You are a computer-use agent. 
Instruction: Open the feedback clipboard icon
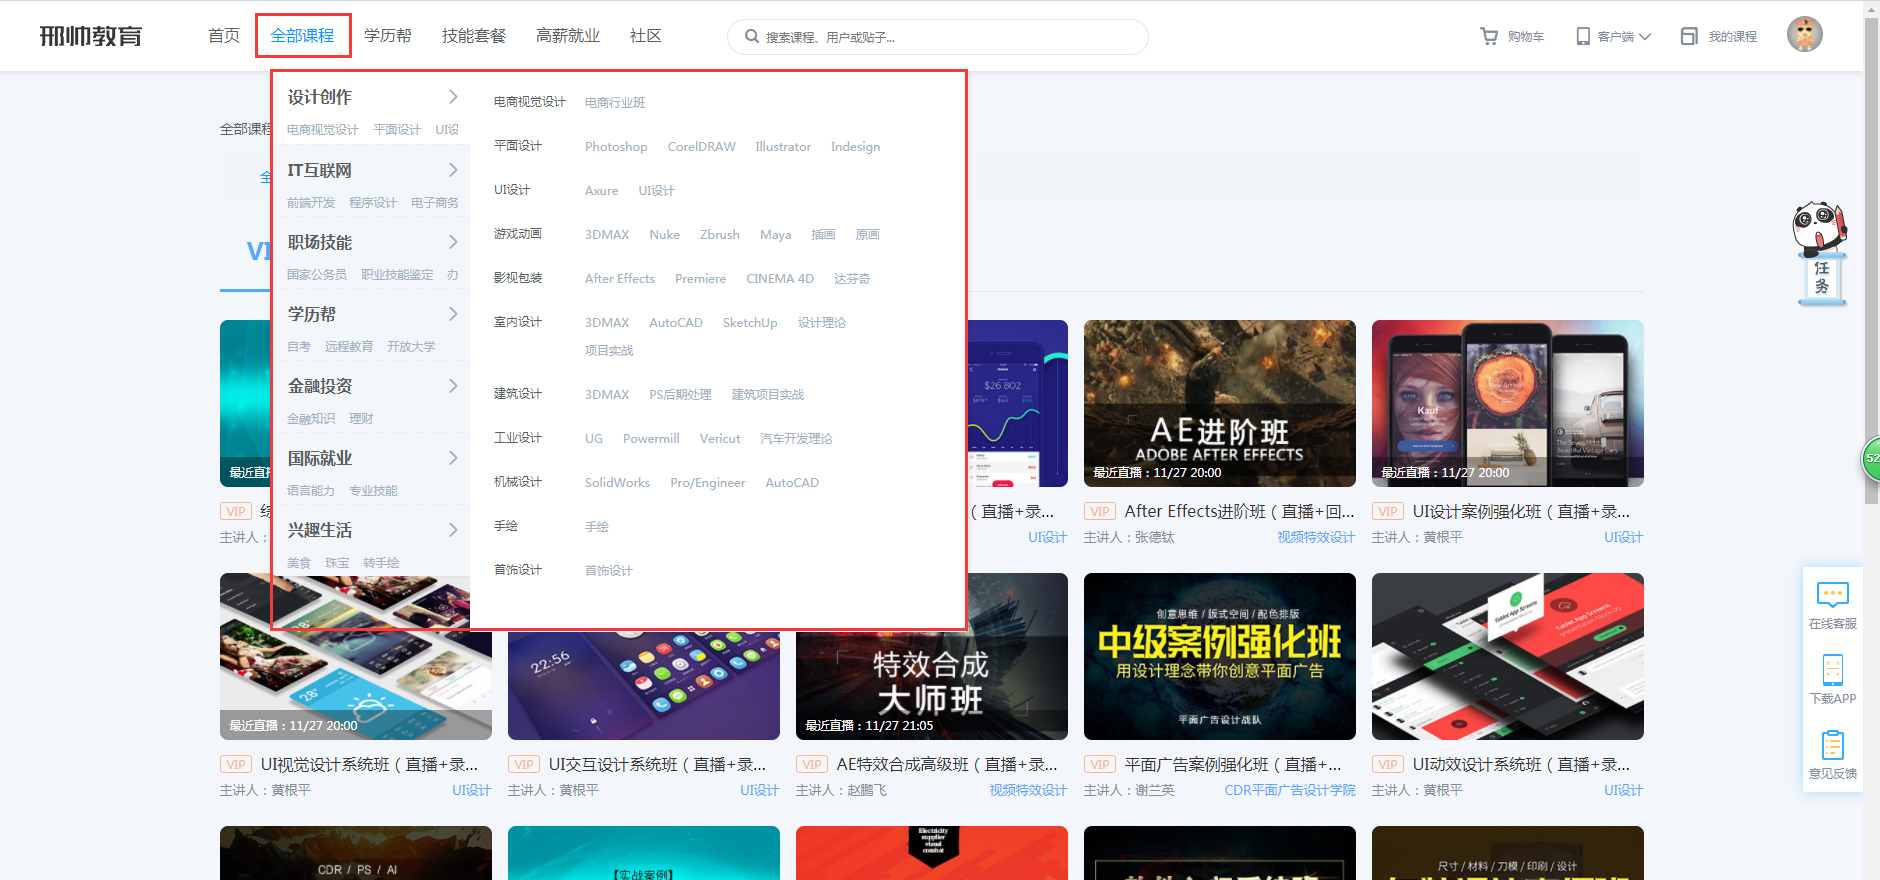point(1832,746)
